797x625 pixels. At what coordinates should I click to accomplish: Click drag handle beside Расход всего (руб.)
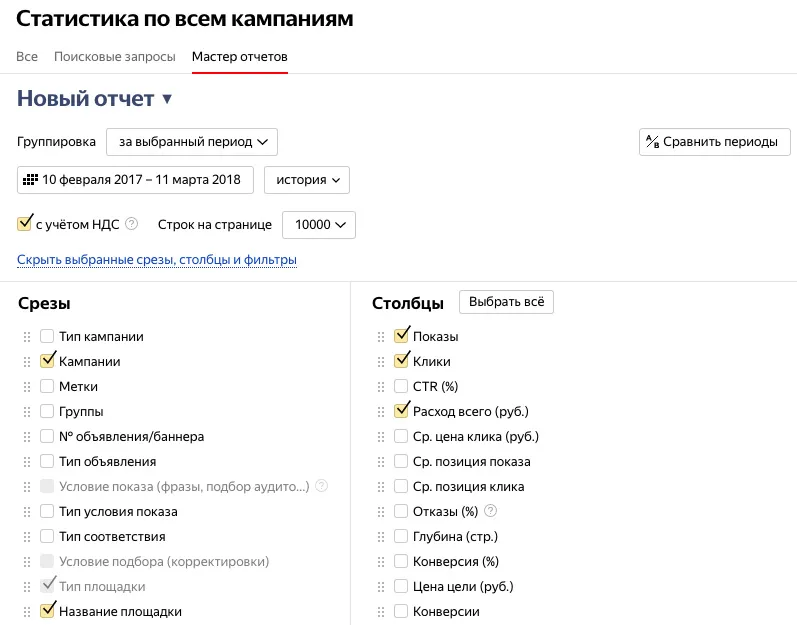[381, 412]
